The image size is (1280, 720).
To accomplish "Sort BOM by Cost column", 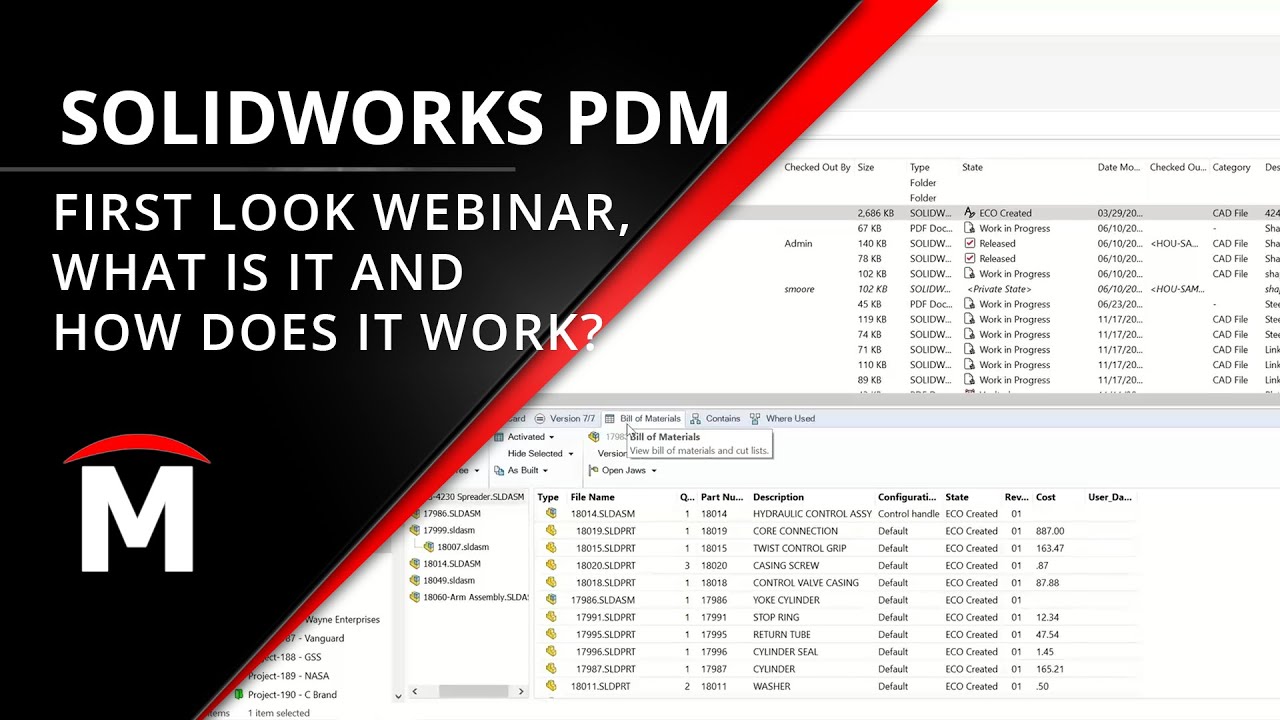I will [1046, 497].
